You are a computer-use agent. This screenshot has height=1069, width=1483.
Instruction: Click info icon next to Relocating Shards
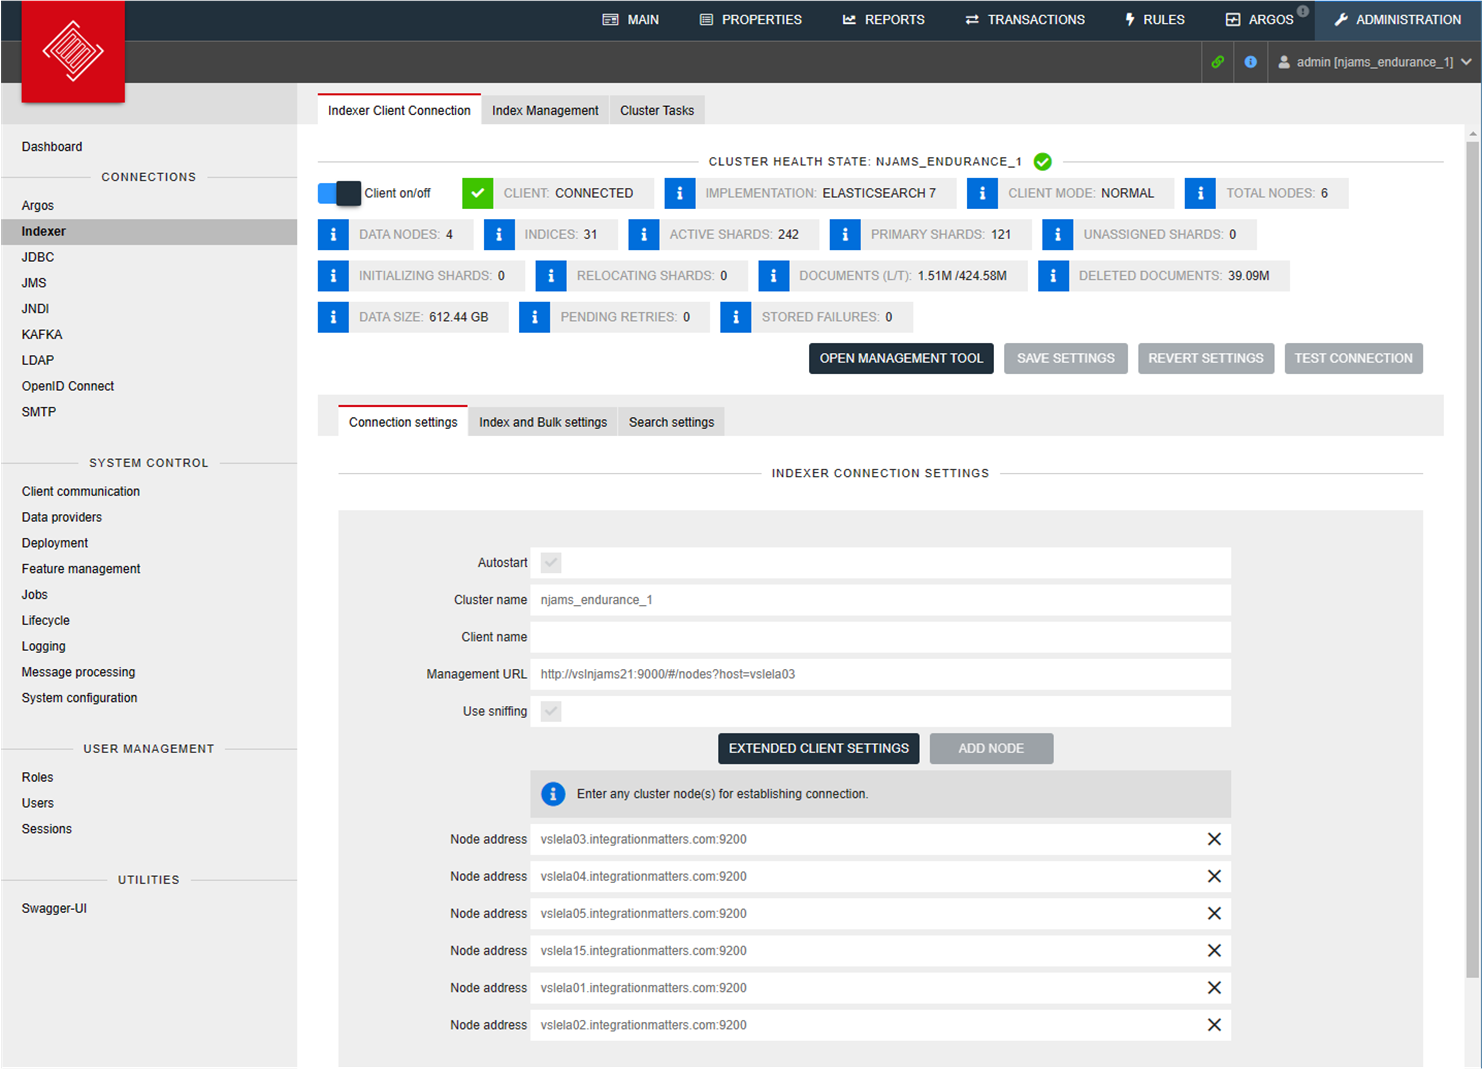(551, 275)
